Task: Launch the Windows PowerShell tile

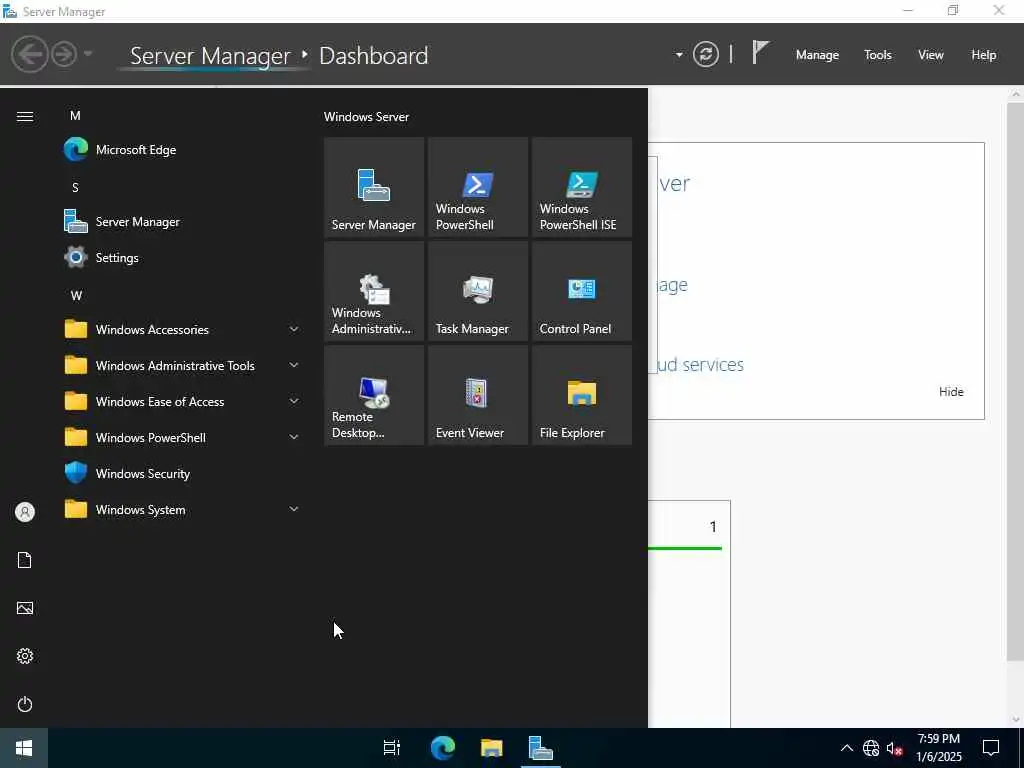Action: tap(477, 187)
